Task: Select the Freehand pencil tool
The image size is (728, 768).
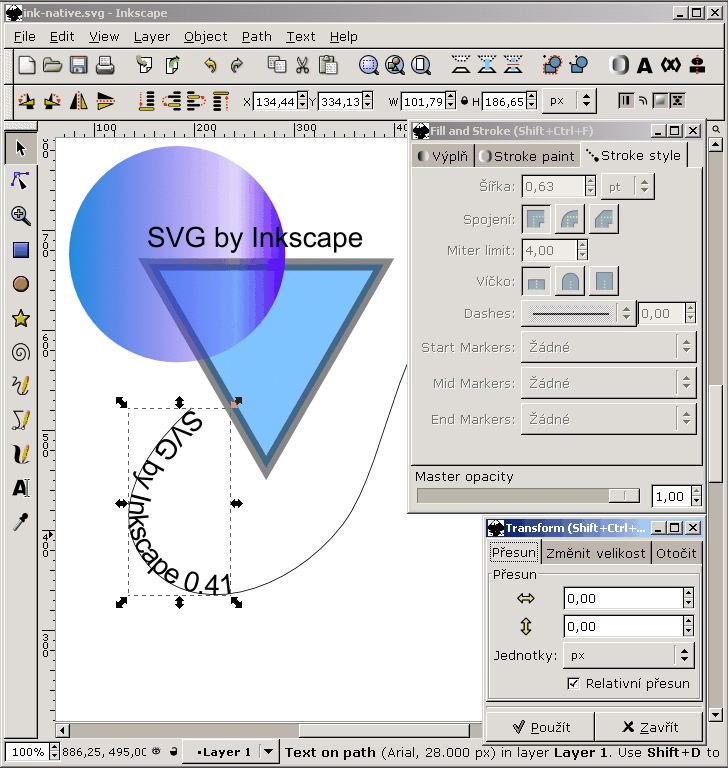Action: pyautogui.click(x=21, y=385)
